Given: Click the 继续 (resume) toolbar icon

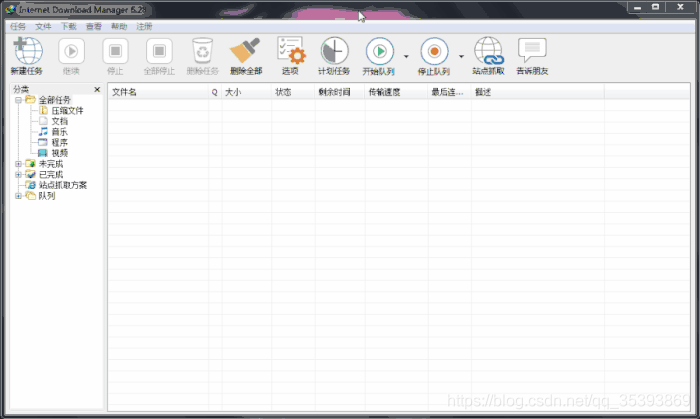Looking at the screenshot, I should [71, 51].
